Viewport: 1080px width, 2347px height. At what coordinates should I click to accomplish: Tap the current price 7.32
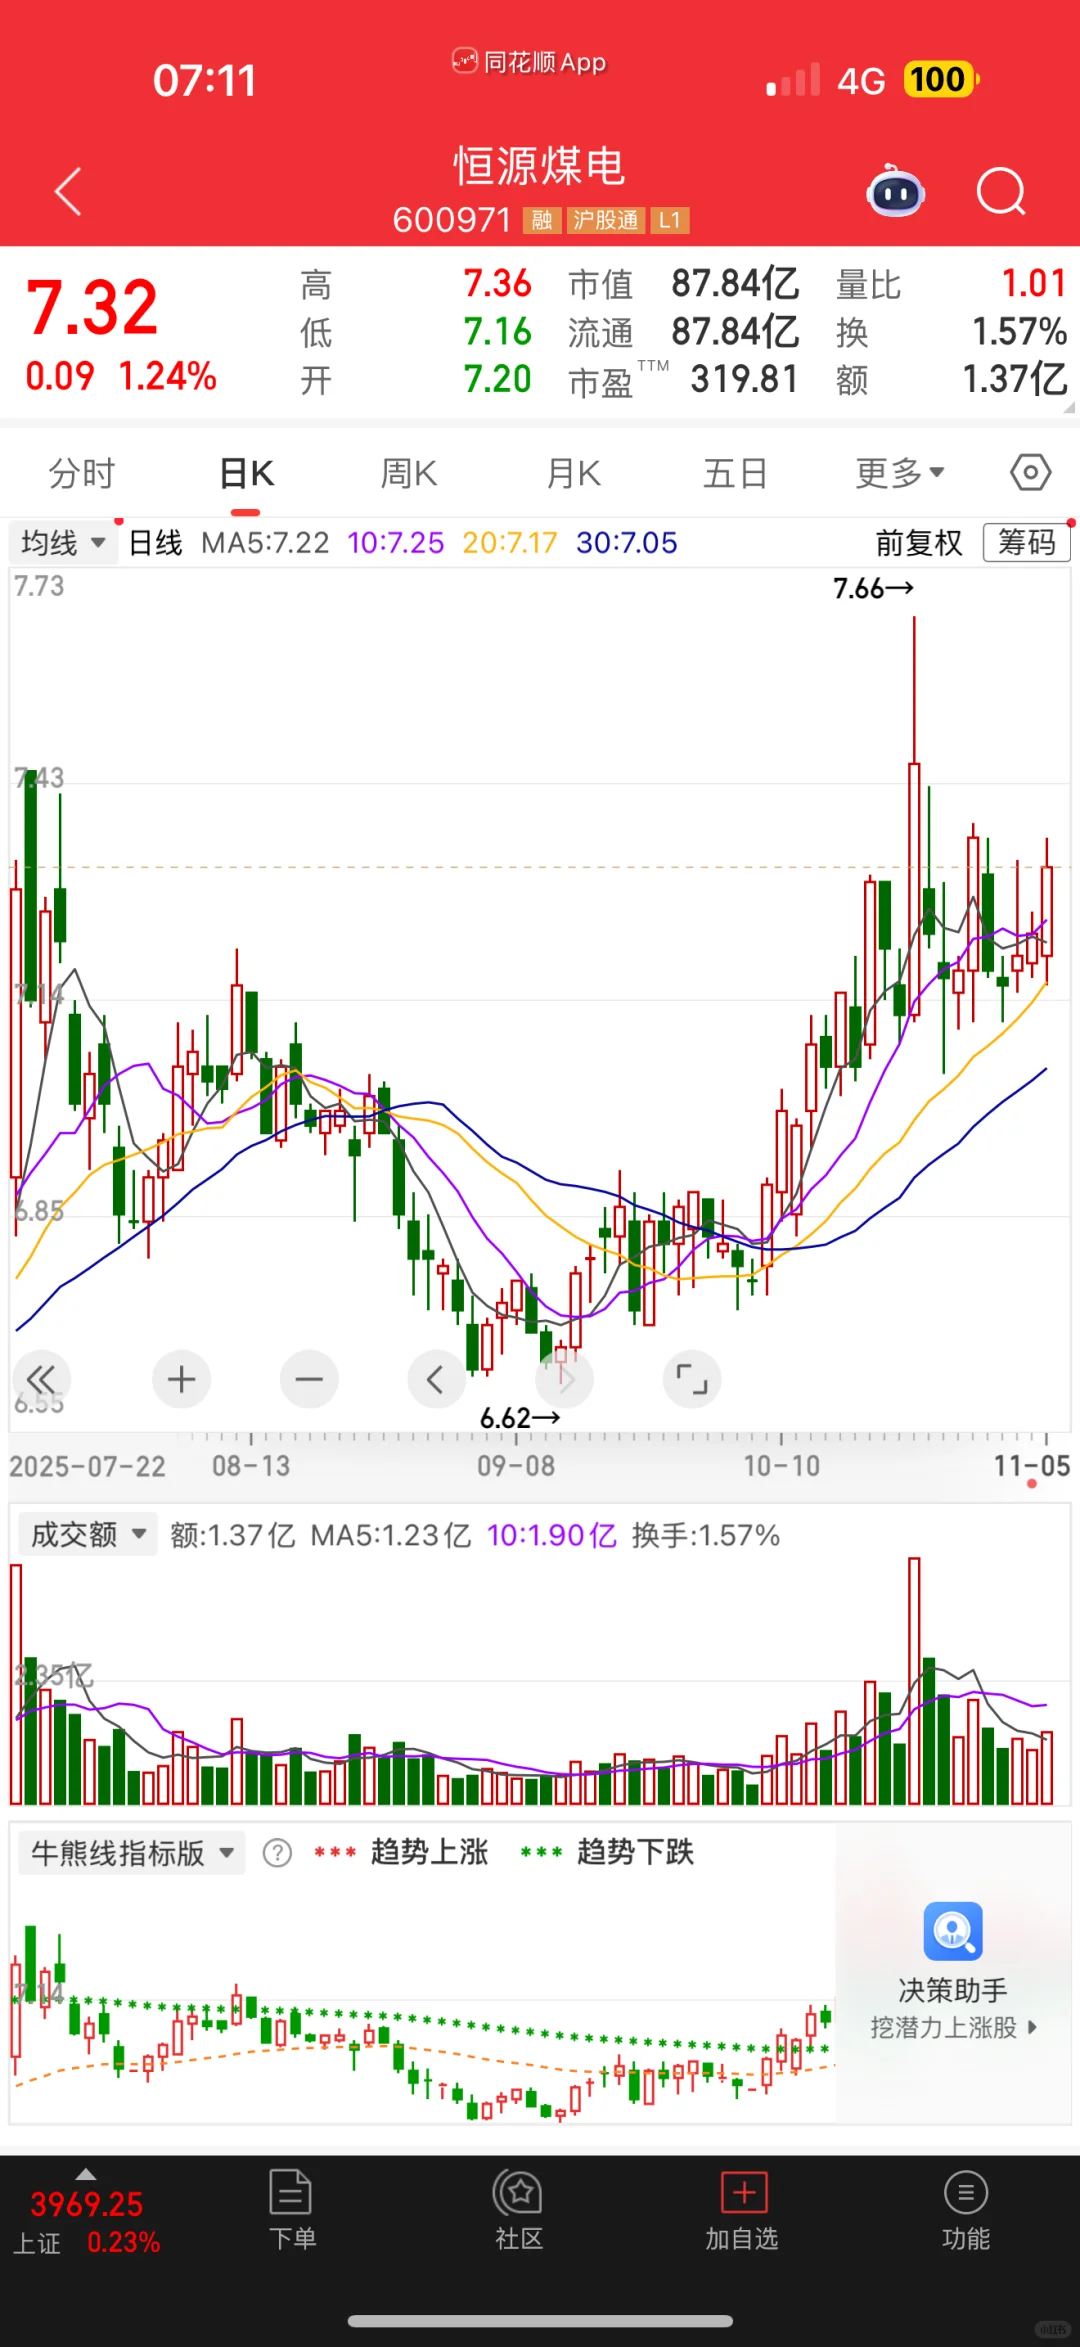pos(92,306)
